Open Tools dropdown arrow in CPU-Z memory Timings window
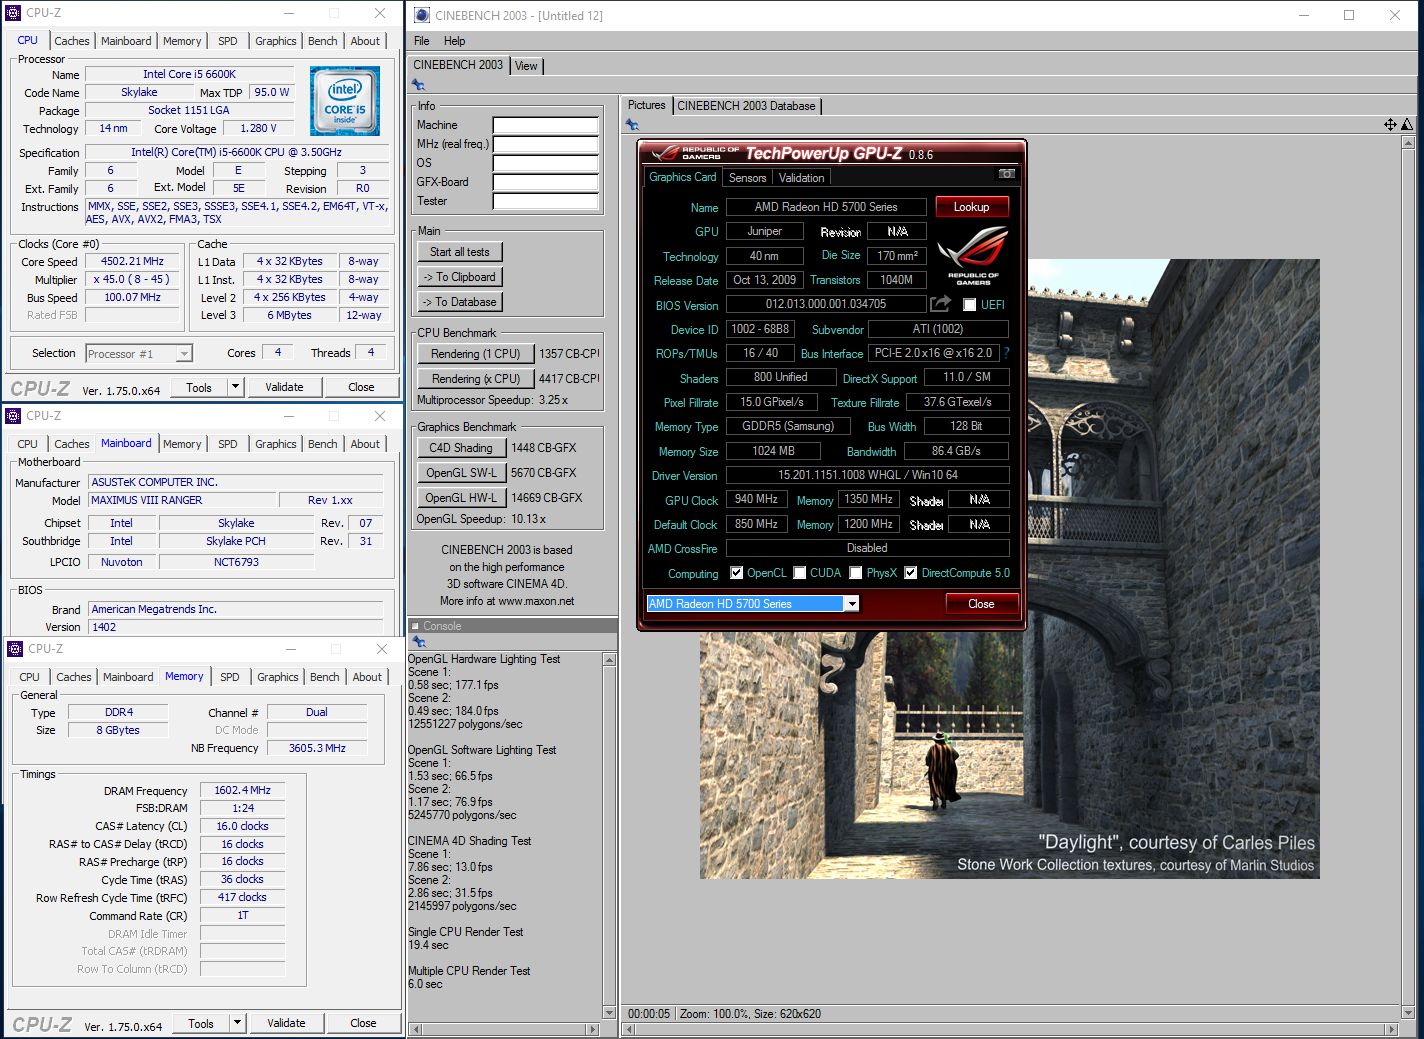The height and width of the screenshot is (1039, 1424). [x=238, y=1023]
